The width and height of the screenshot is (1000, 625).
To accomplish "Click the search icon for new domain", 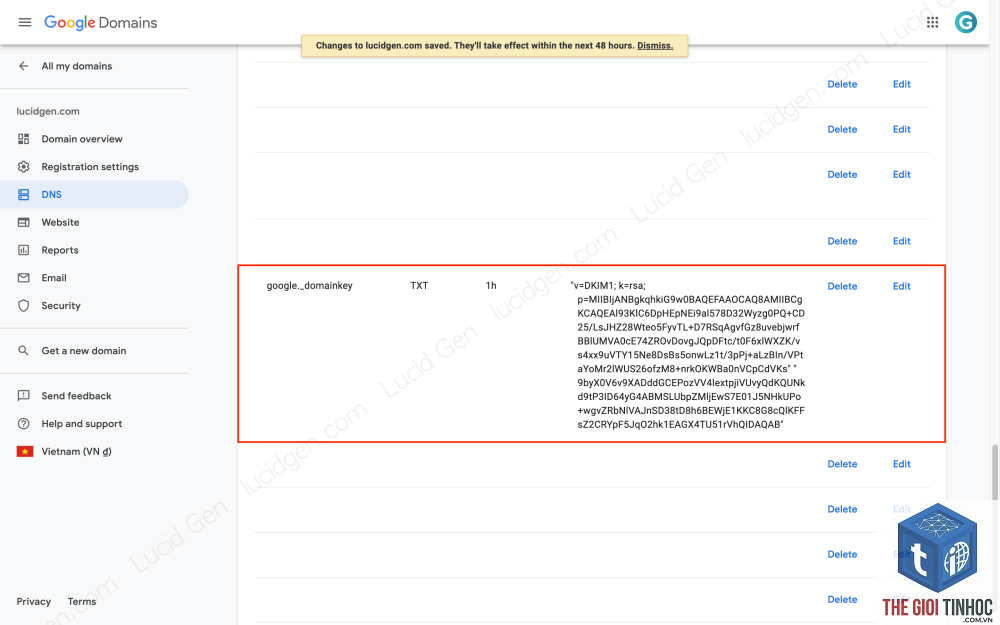I will [x=24, y=351].
